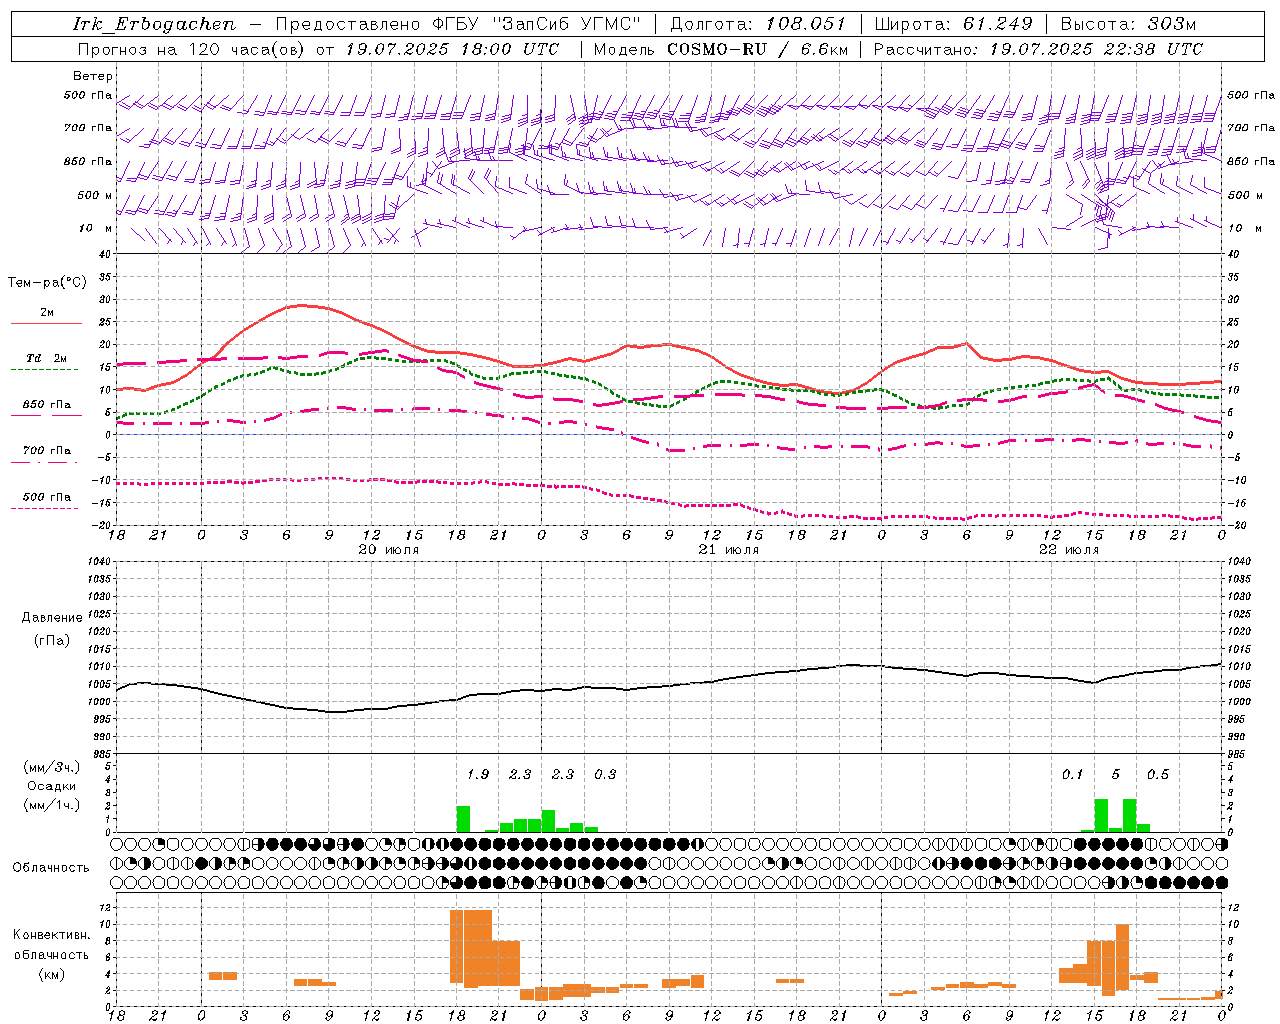This screenshot has height=1024, width=1280.
Task: Click the 0.3 precipitation total value
Action: pos(605,774)
